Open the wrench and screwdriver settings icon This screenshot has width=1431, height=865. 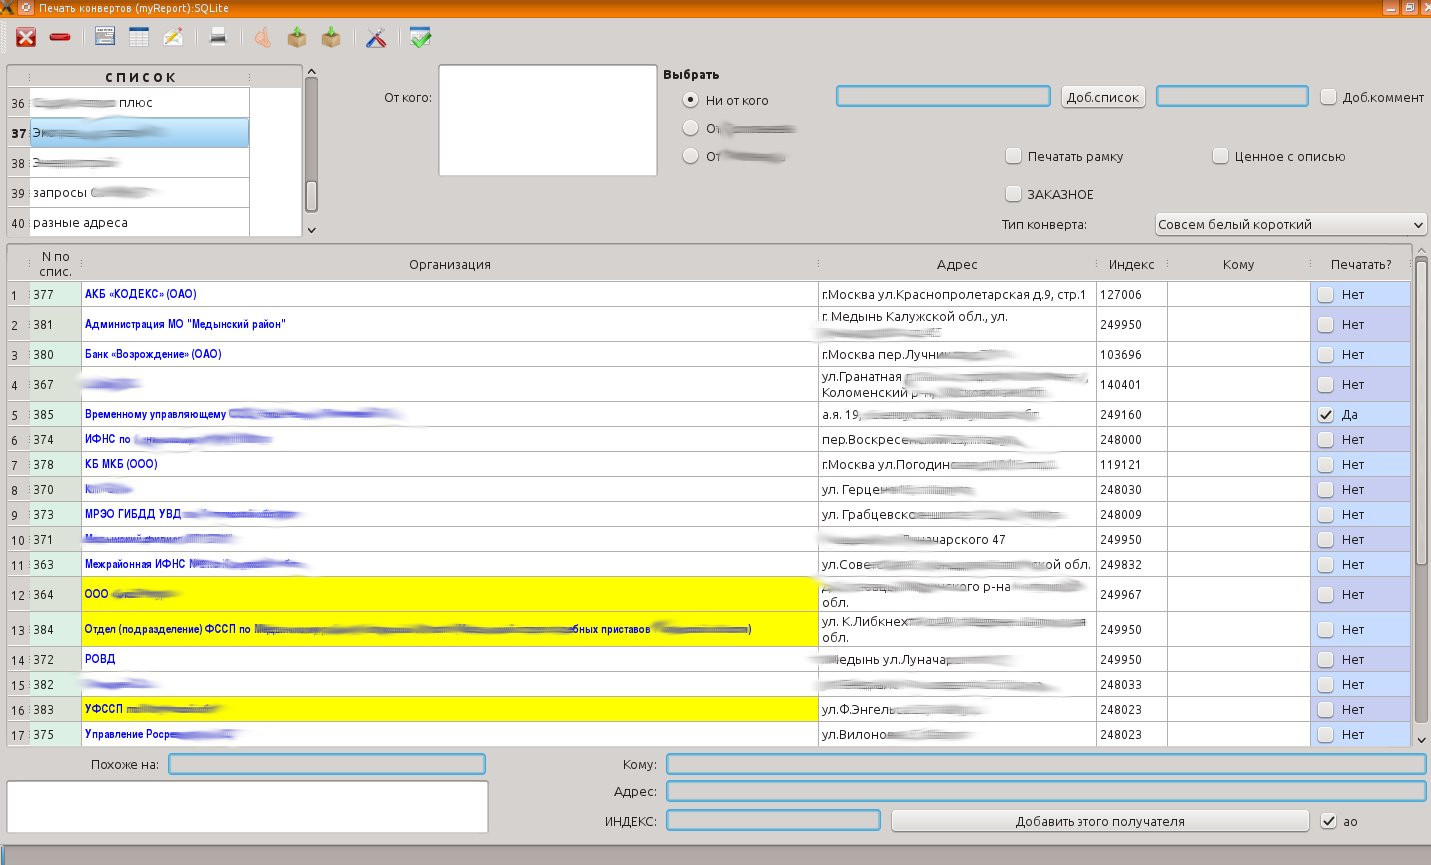click(x=376, y=38)
